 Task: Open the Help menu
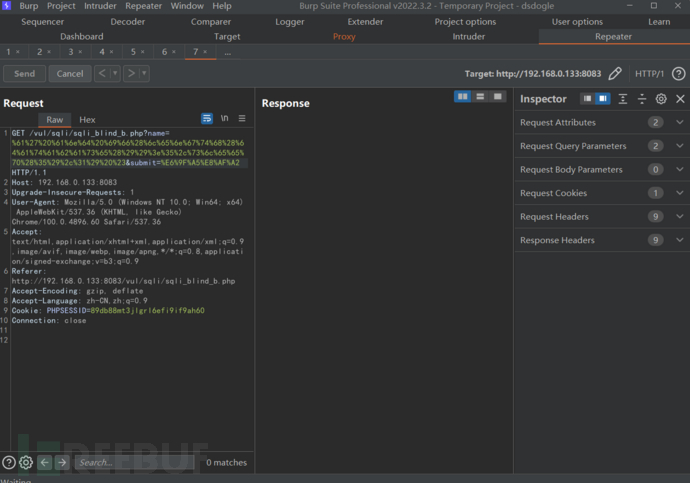coord(222,6)
